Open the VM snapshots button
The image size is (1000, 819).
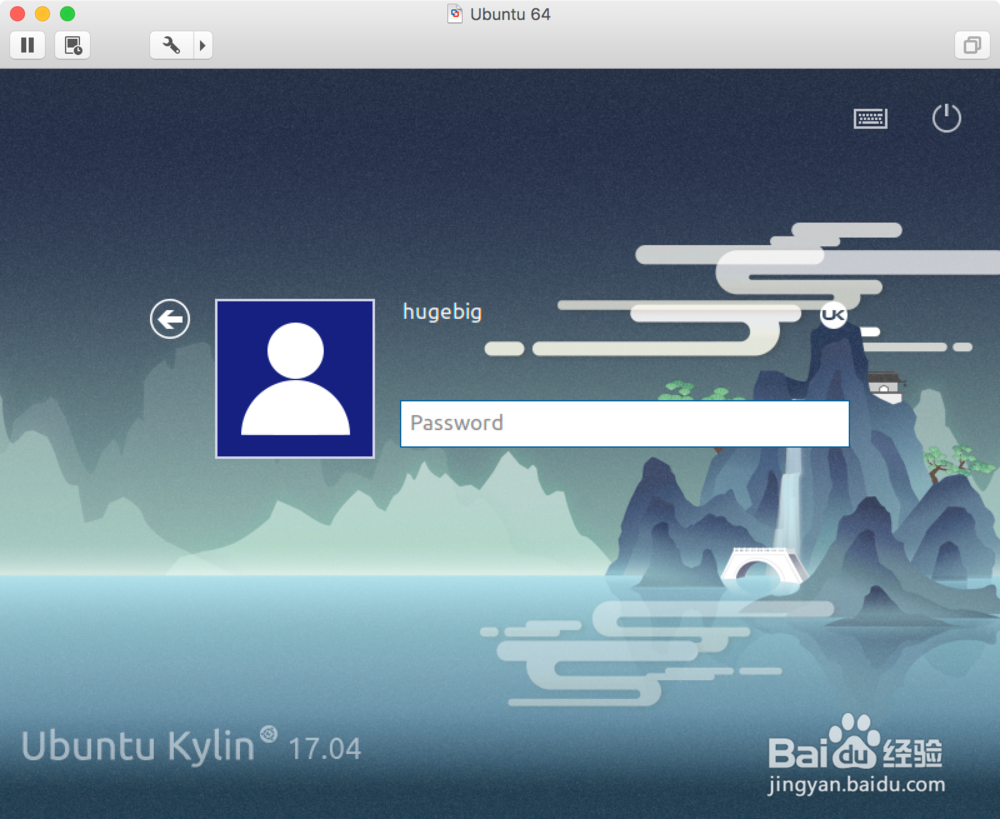[x=72, y=45]
